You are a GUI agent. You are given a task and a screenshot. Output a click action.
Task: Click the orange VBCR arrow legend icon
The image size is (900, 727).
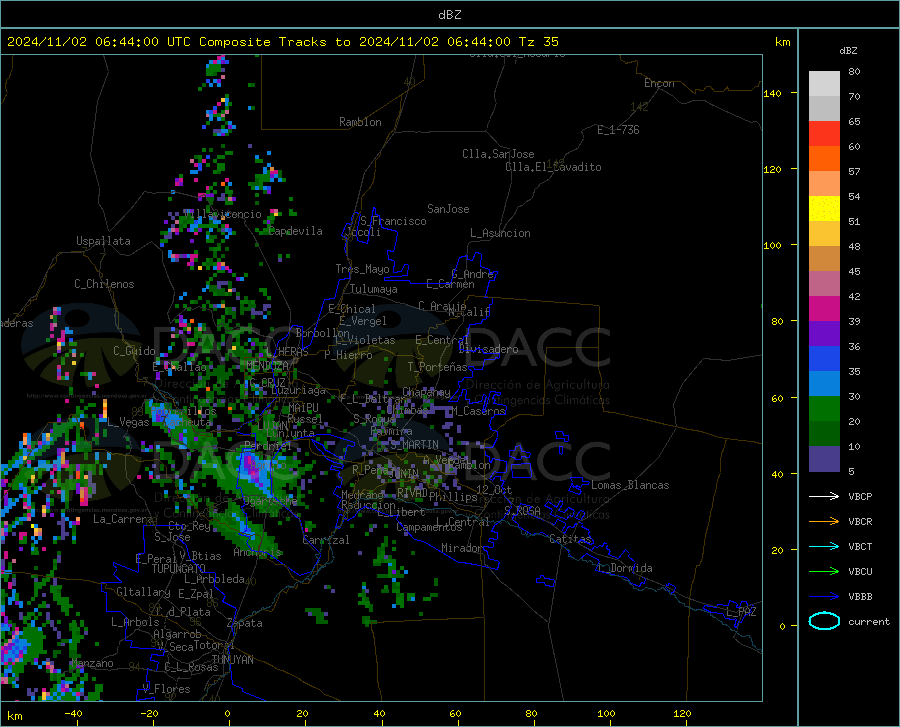824,522
